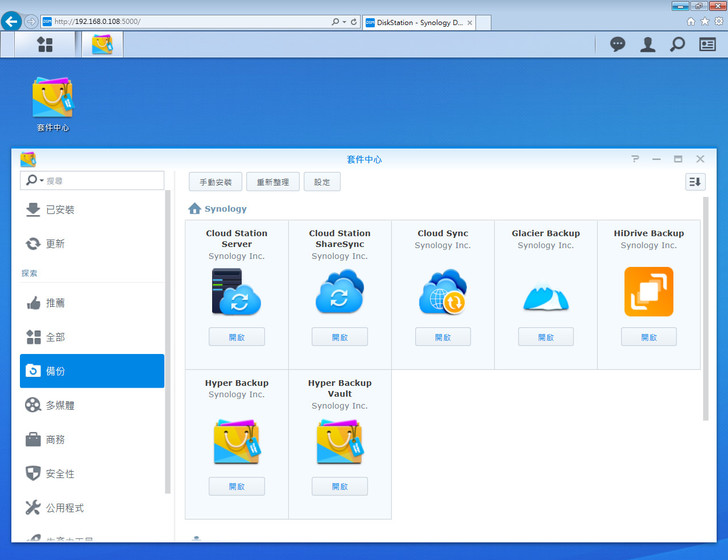Click the 手動安裝 button
Image resolution: width=728 pixels, height=560 pixels.
coord(215,182)
